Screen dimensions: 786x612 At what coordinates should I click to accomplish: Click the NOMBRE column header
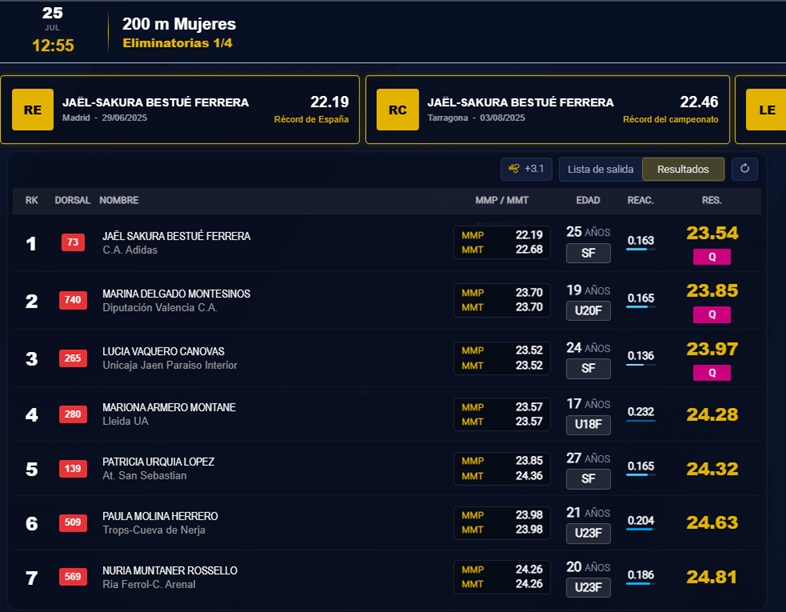pyautogui.click(x=119, y=200)
